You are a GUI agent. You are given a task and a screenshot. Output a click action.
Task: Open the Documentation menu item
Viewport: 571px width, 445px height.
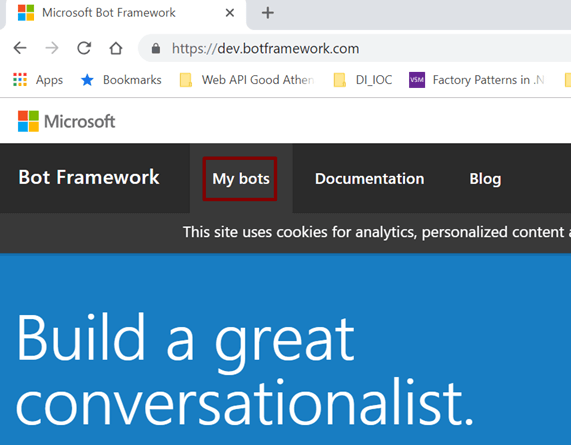(x=370, y=179)
